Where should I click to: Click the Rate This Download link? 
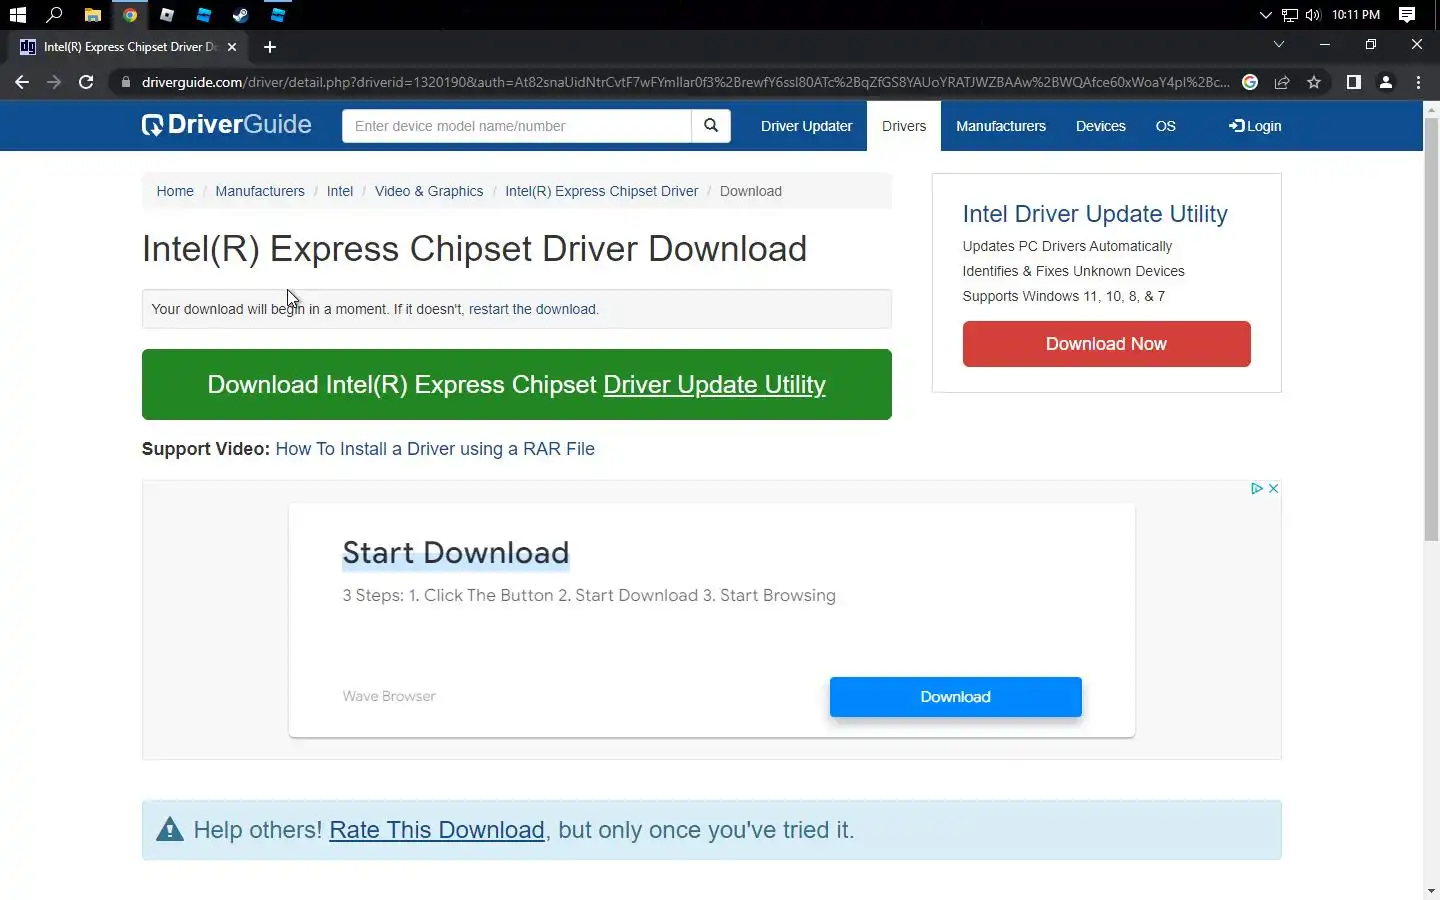[437, 830]
